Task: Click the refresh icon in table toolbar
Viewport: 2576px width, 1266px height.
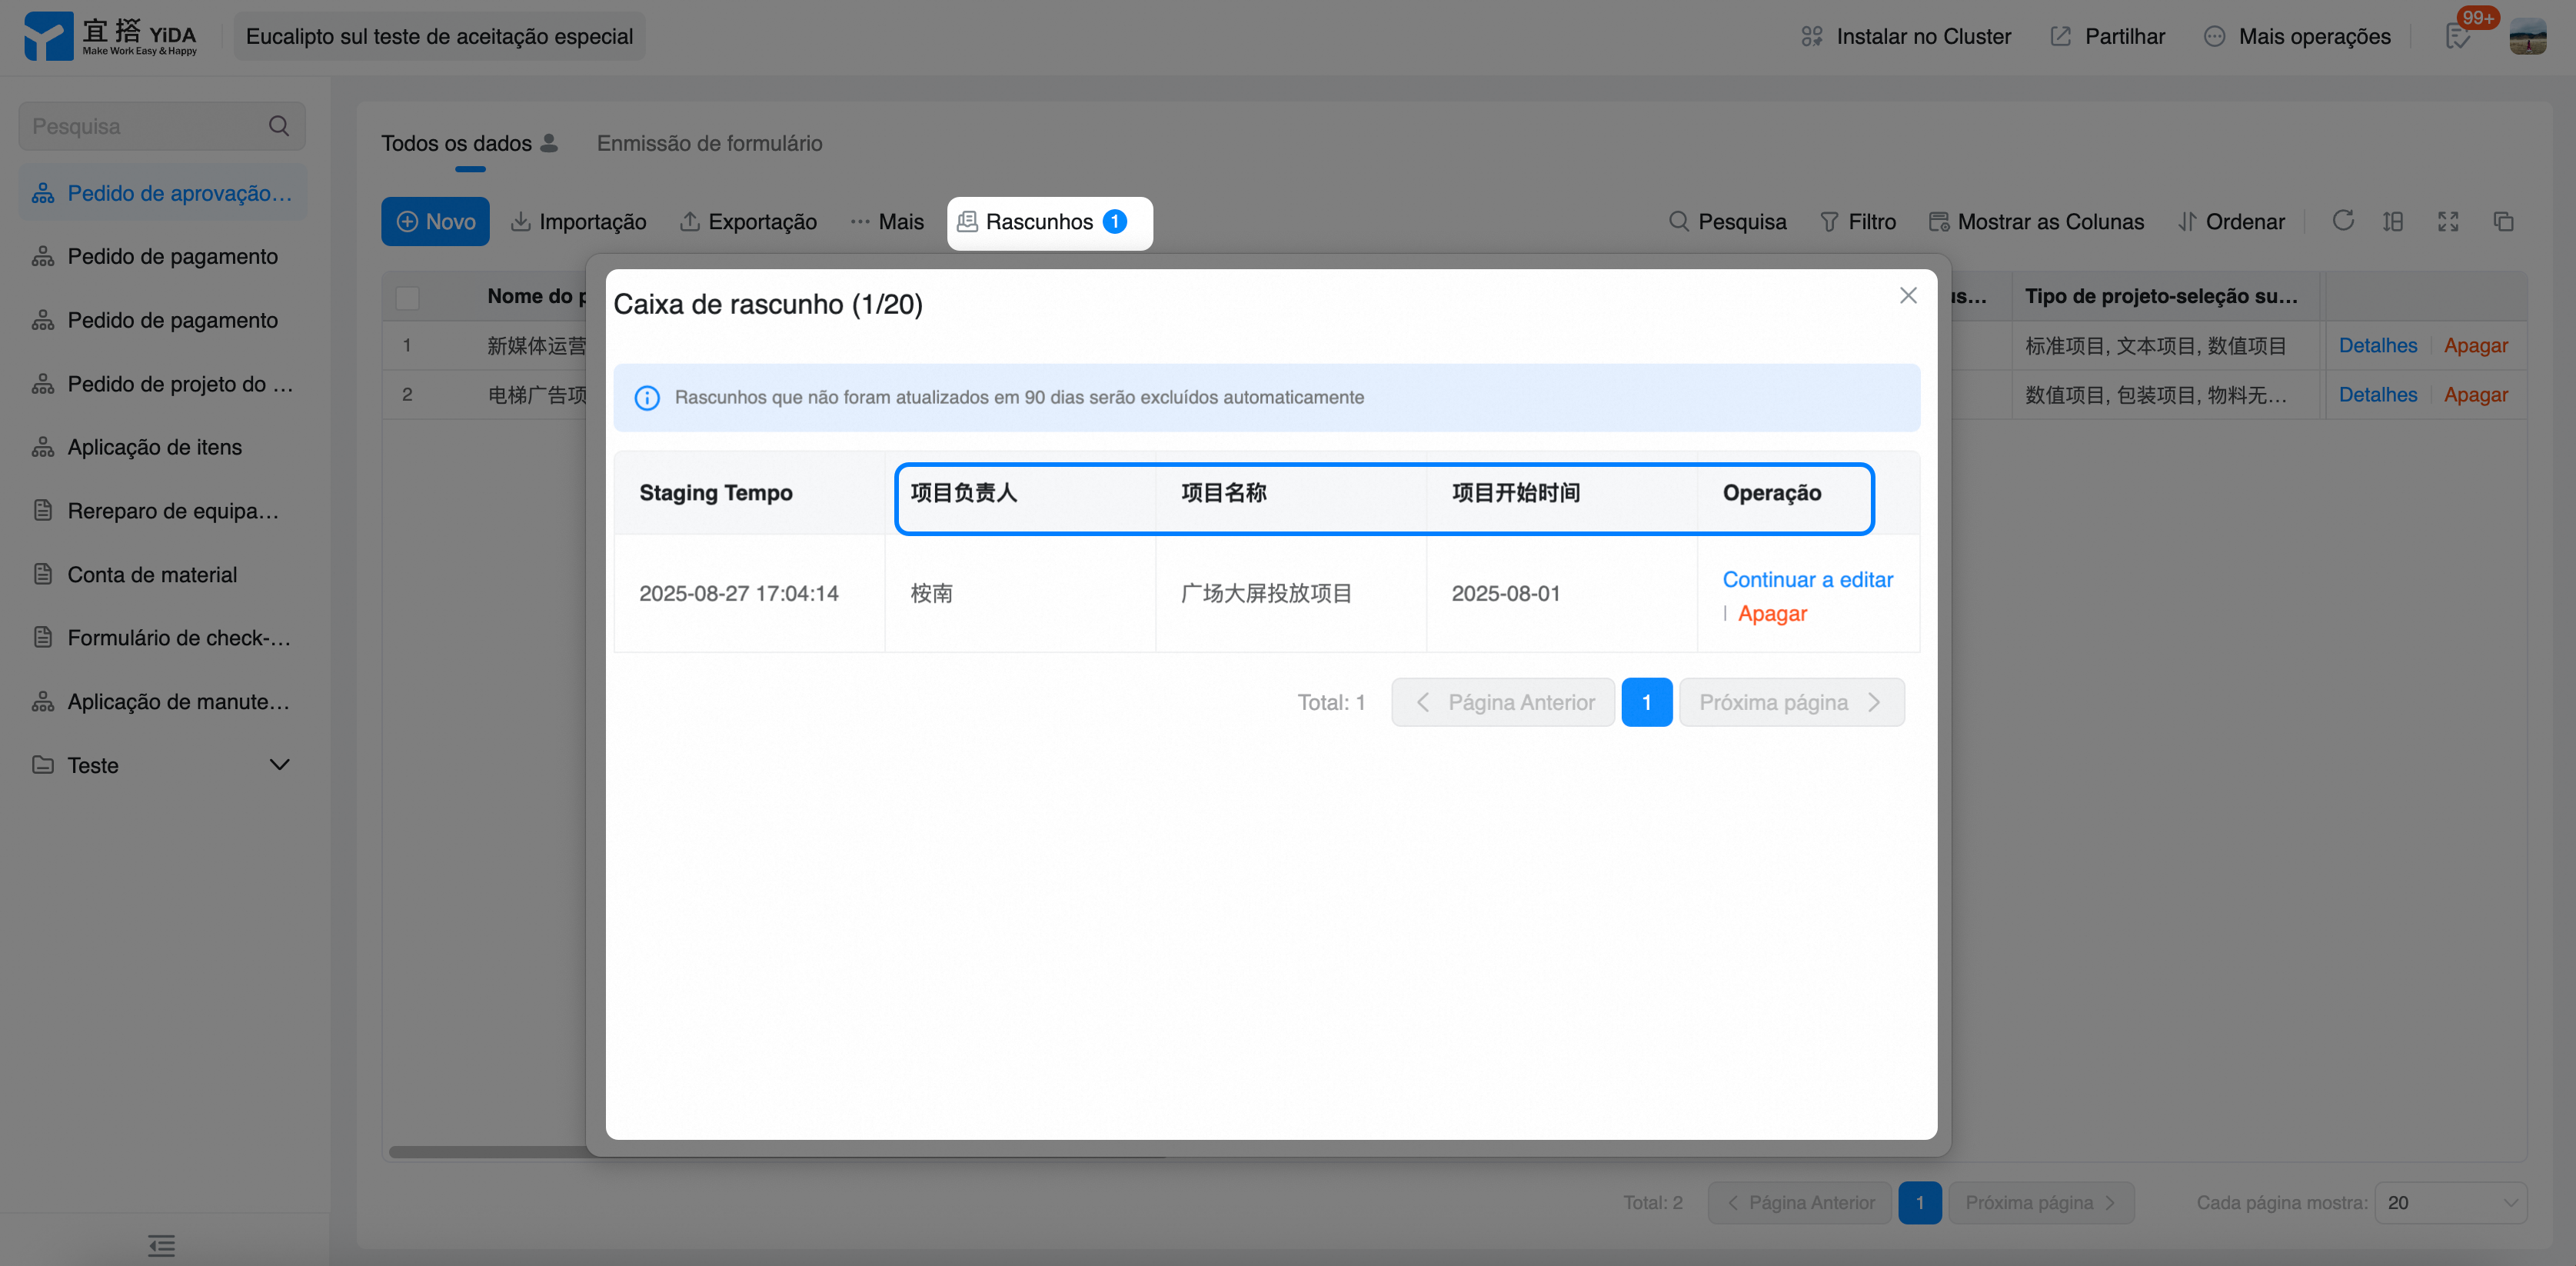Action: click(2342, 221)
